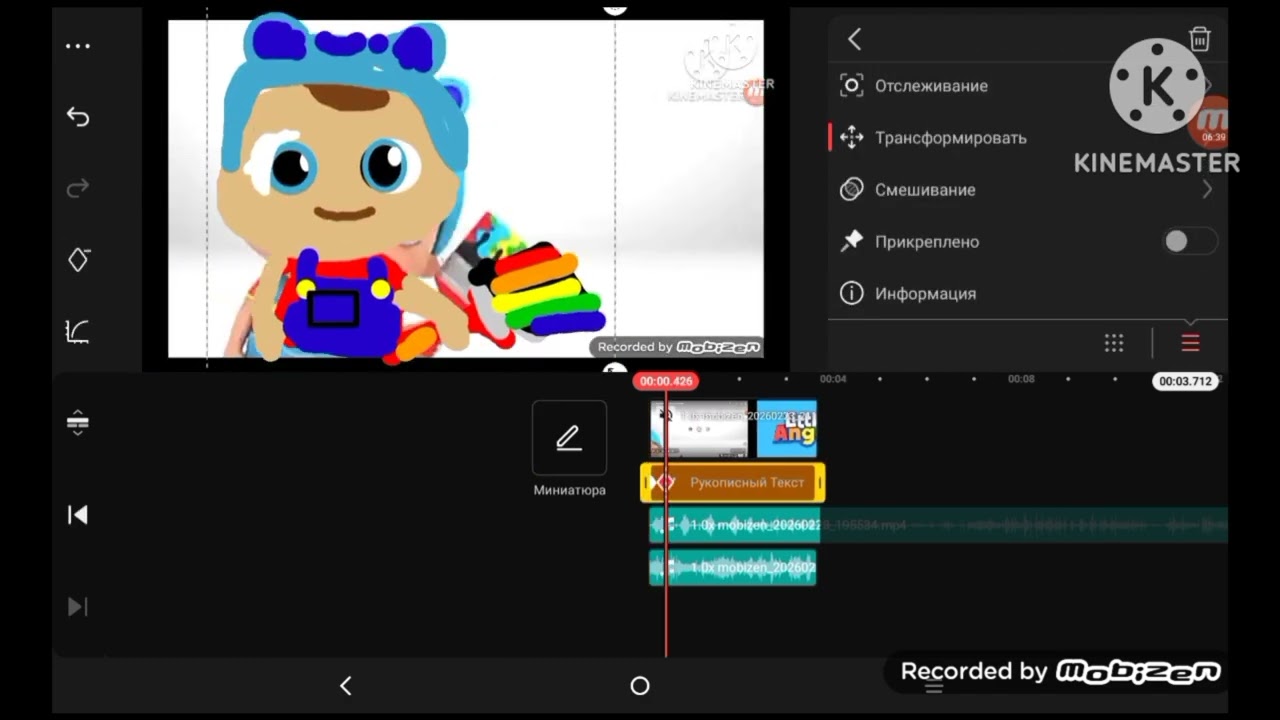Viewport: 1280px width, 720px height.
Task: Click the transform arrows icon
Action: coord(851,138)
